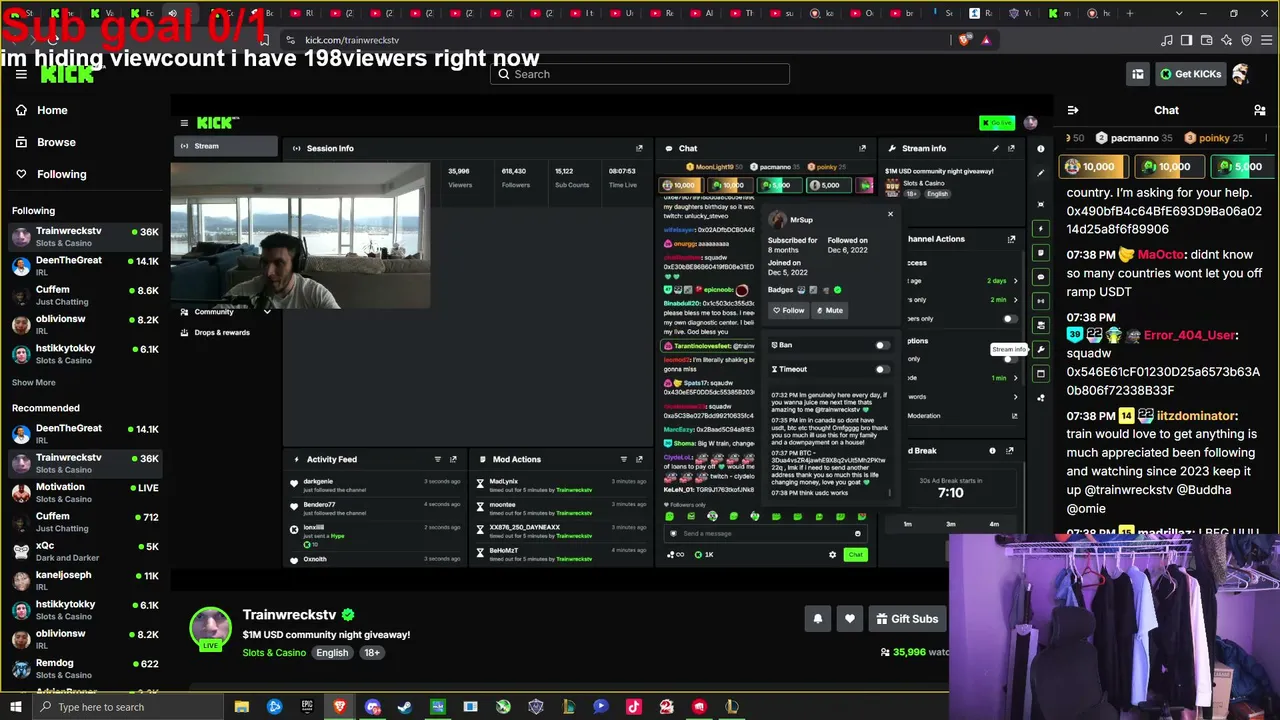Screen dimensions: 1280x720
Task: Click the green Chat send button
Action: [x=855, y=555]
